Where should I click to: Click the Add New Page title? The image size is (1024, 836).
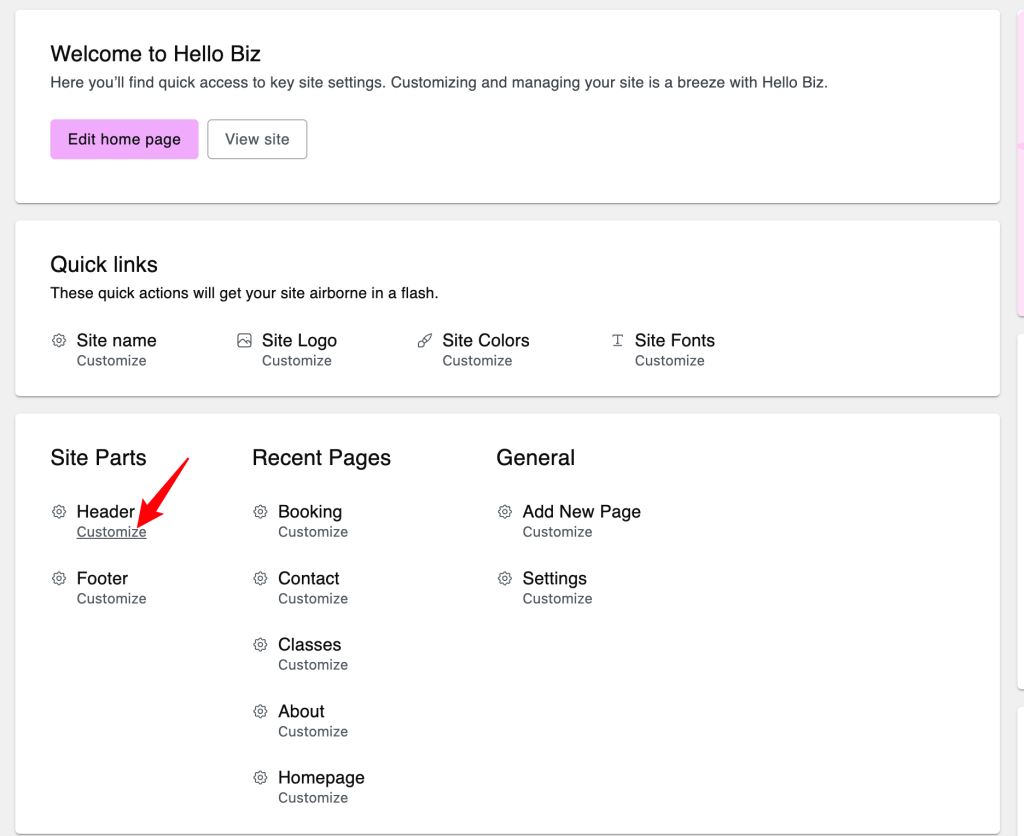[x=581, y=511]
